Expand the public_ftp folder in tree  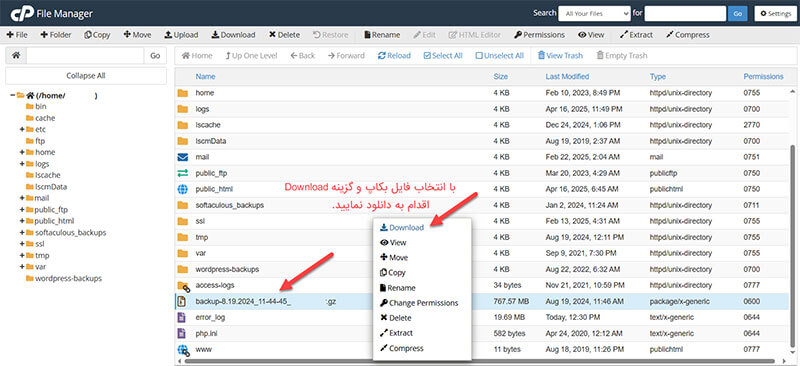22,209
